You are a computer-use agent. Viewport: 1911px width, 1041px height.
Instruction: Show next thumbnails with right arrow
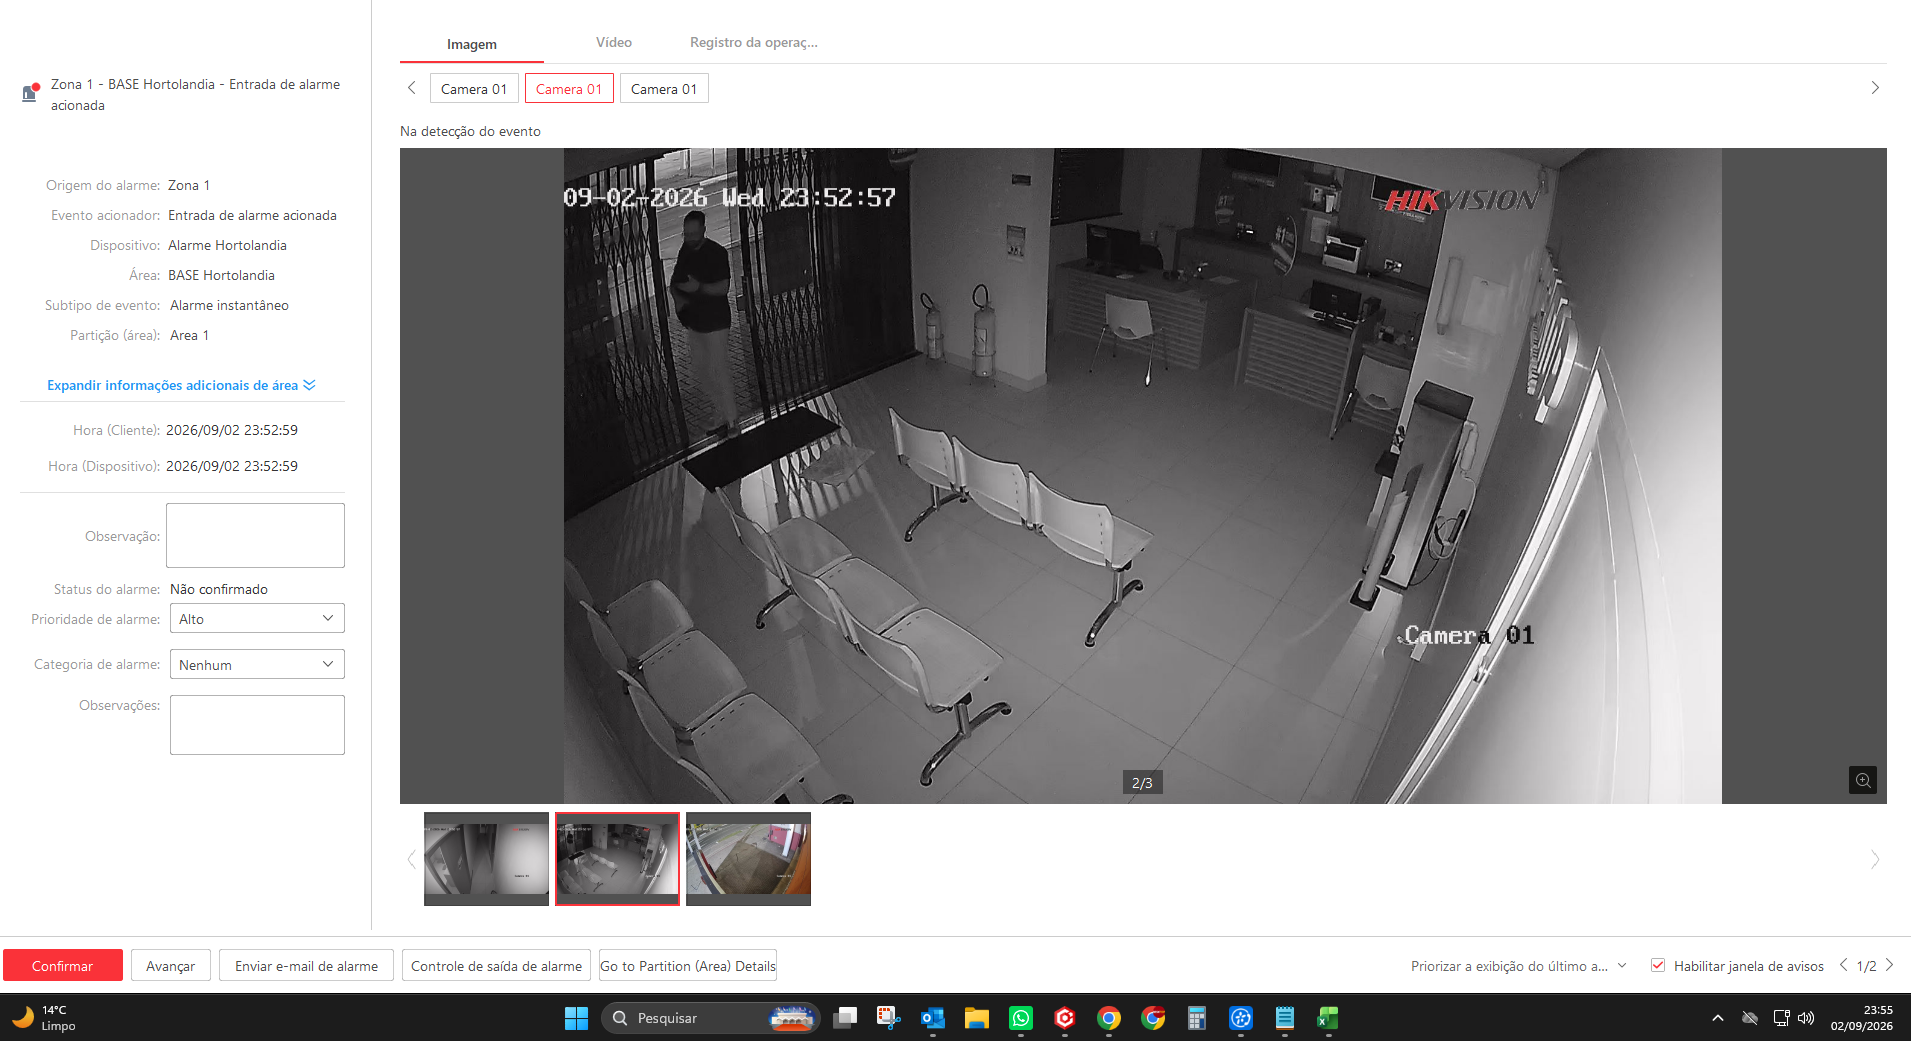point(1875,859)
